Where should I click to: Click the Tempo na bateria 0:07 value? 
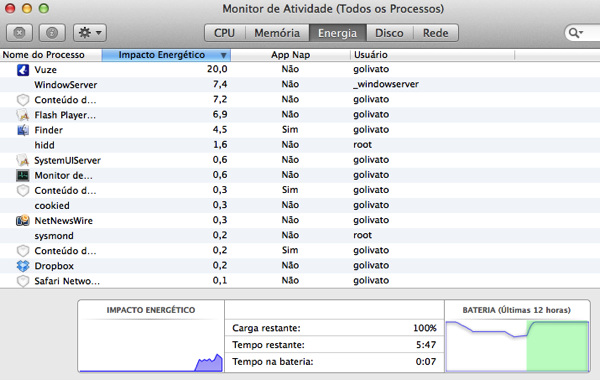coord(426,362)
